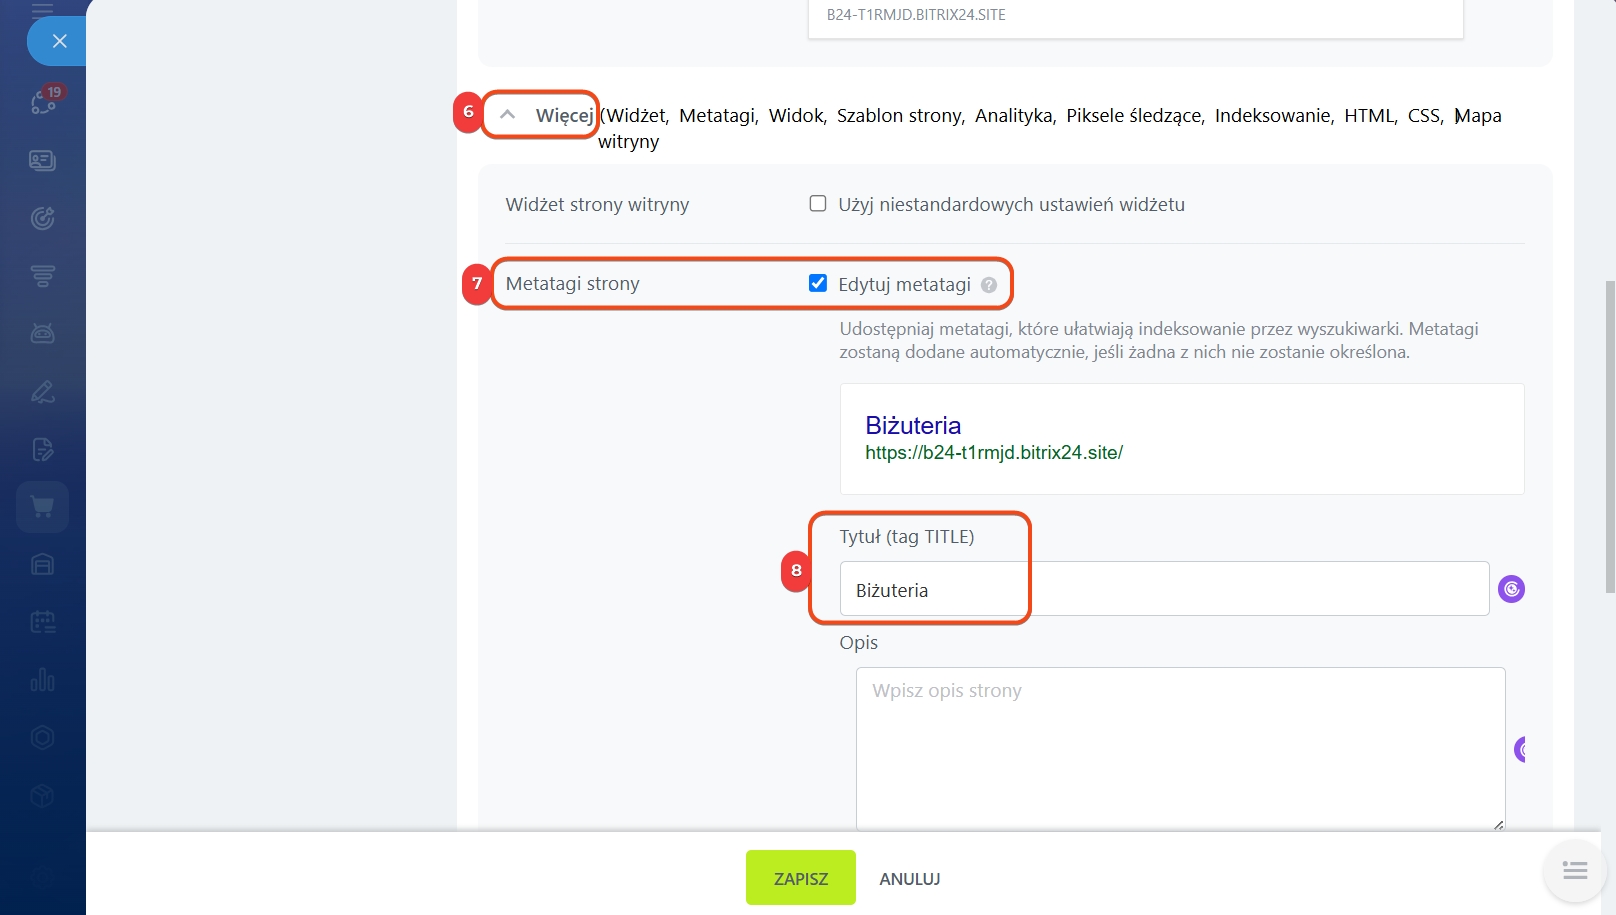
Task: Click the ZAPISZ button
Action: click(800, 878)
